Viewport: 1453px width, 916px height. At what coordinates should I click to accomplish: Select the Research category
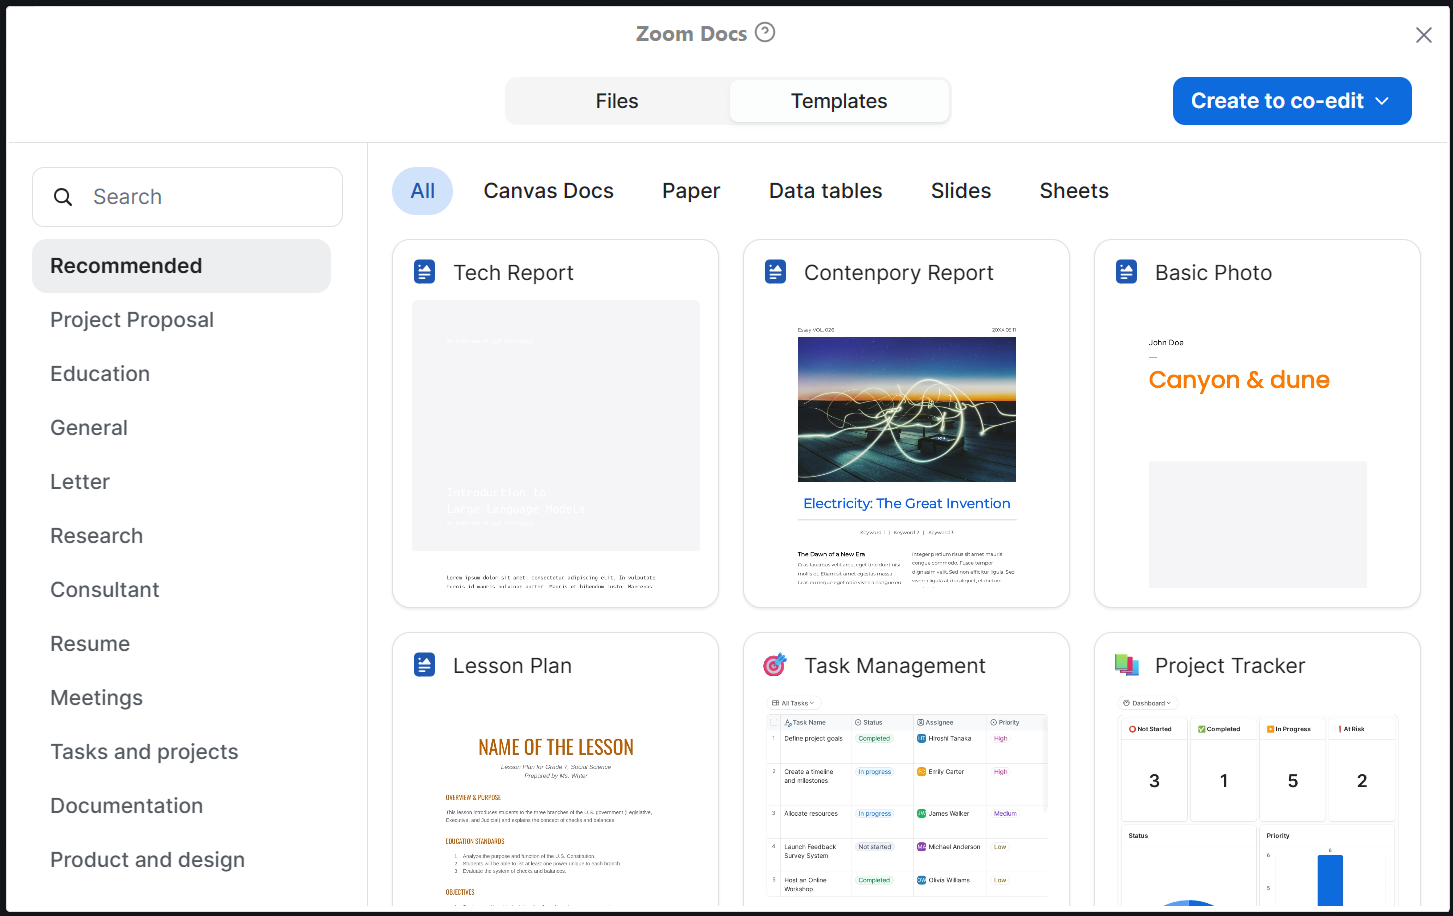181,536
